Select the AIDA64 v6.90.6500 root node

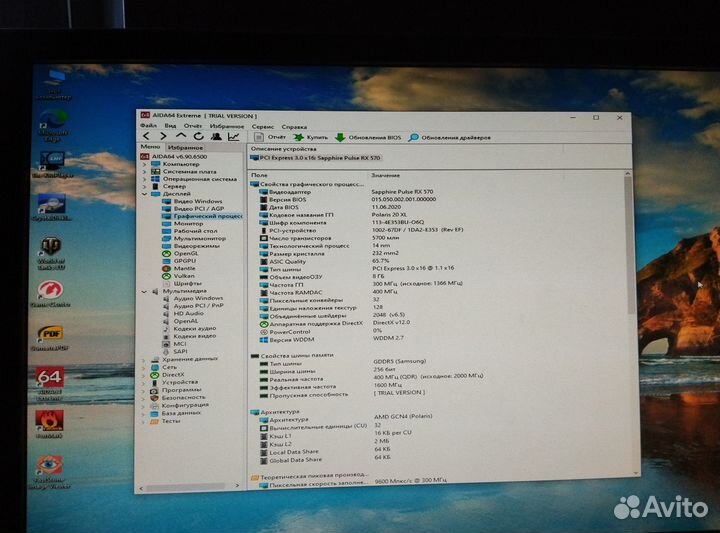click(174, 157)
